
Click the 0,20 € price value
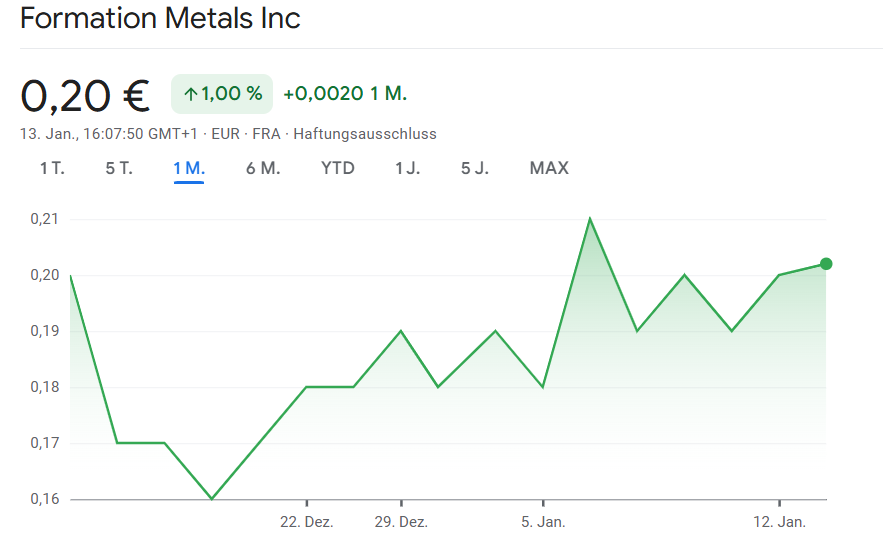click(x=85, y=95)
